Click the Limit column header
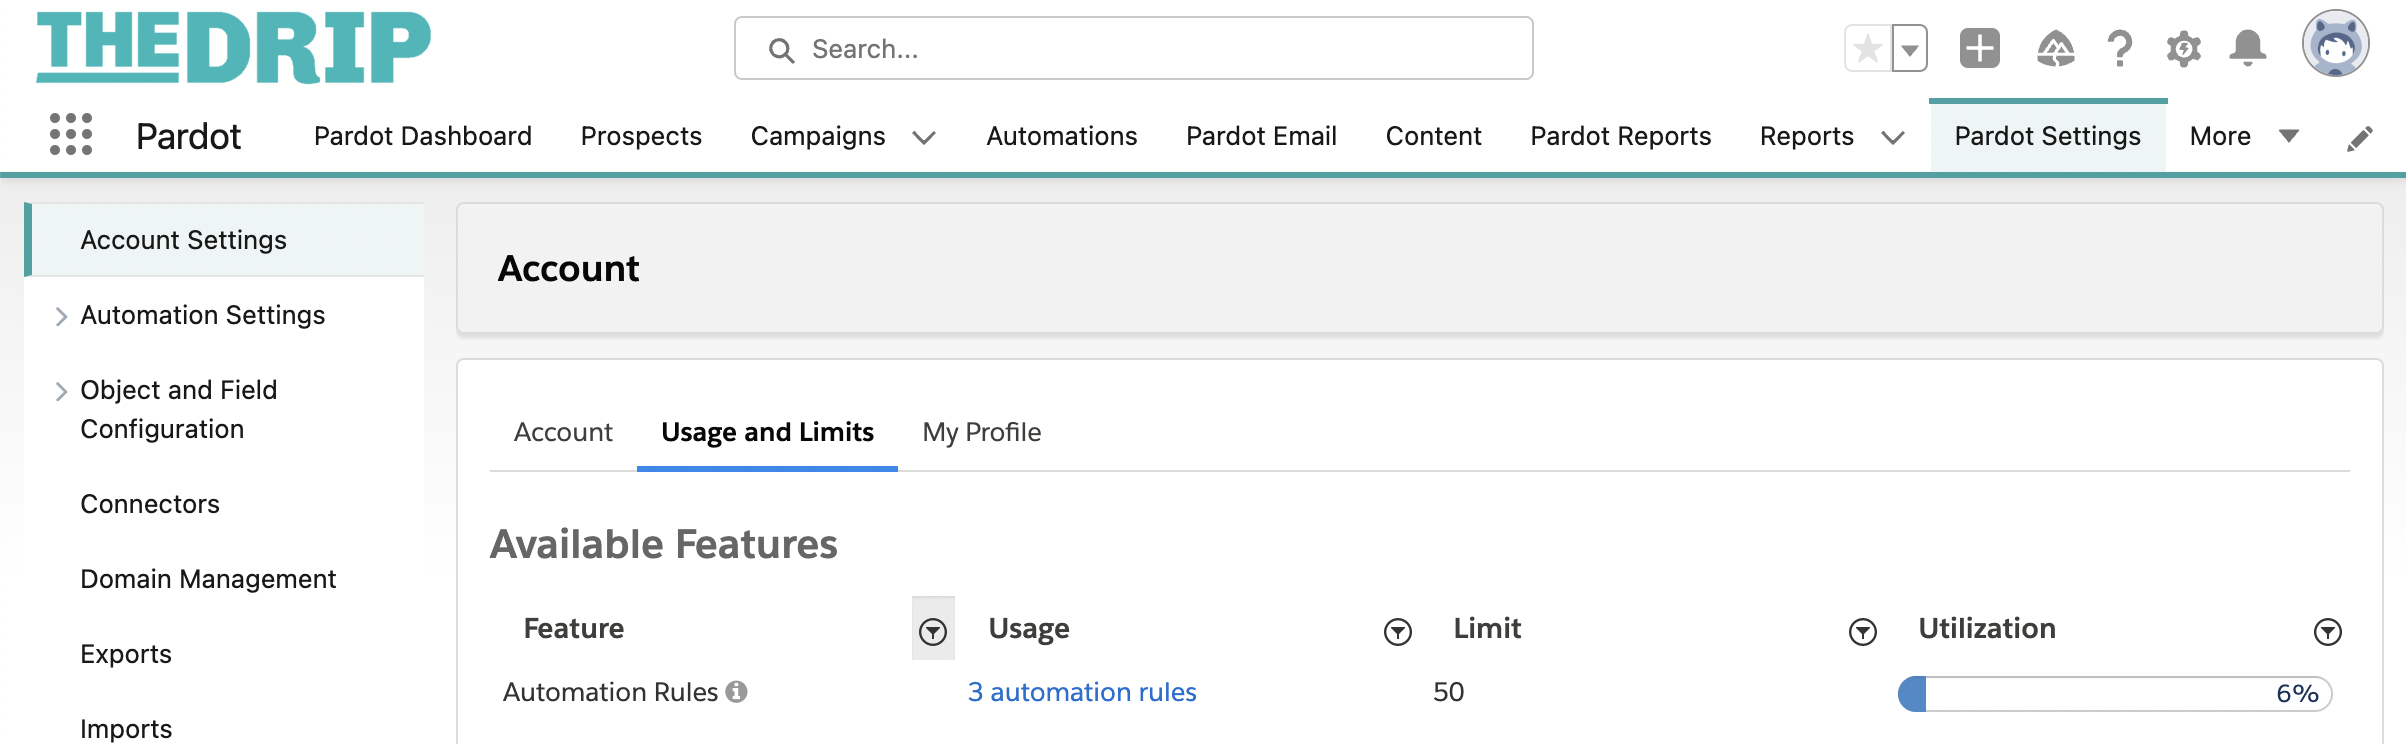The image size is (2406, 744). [1487, 628]
